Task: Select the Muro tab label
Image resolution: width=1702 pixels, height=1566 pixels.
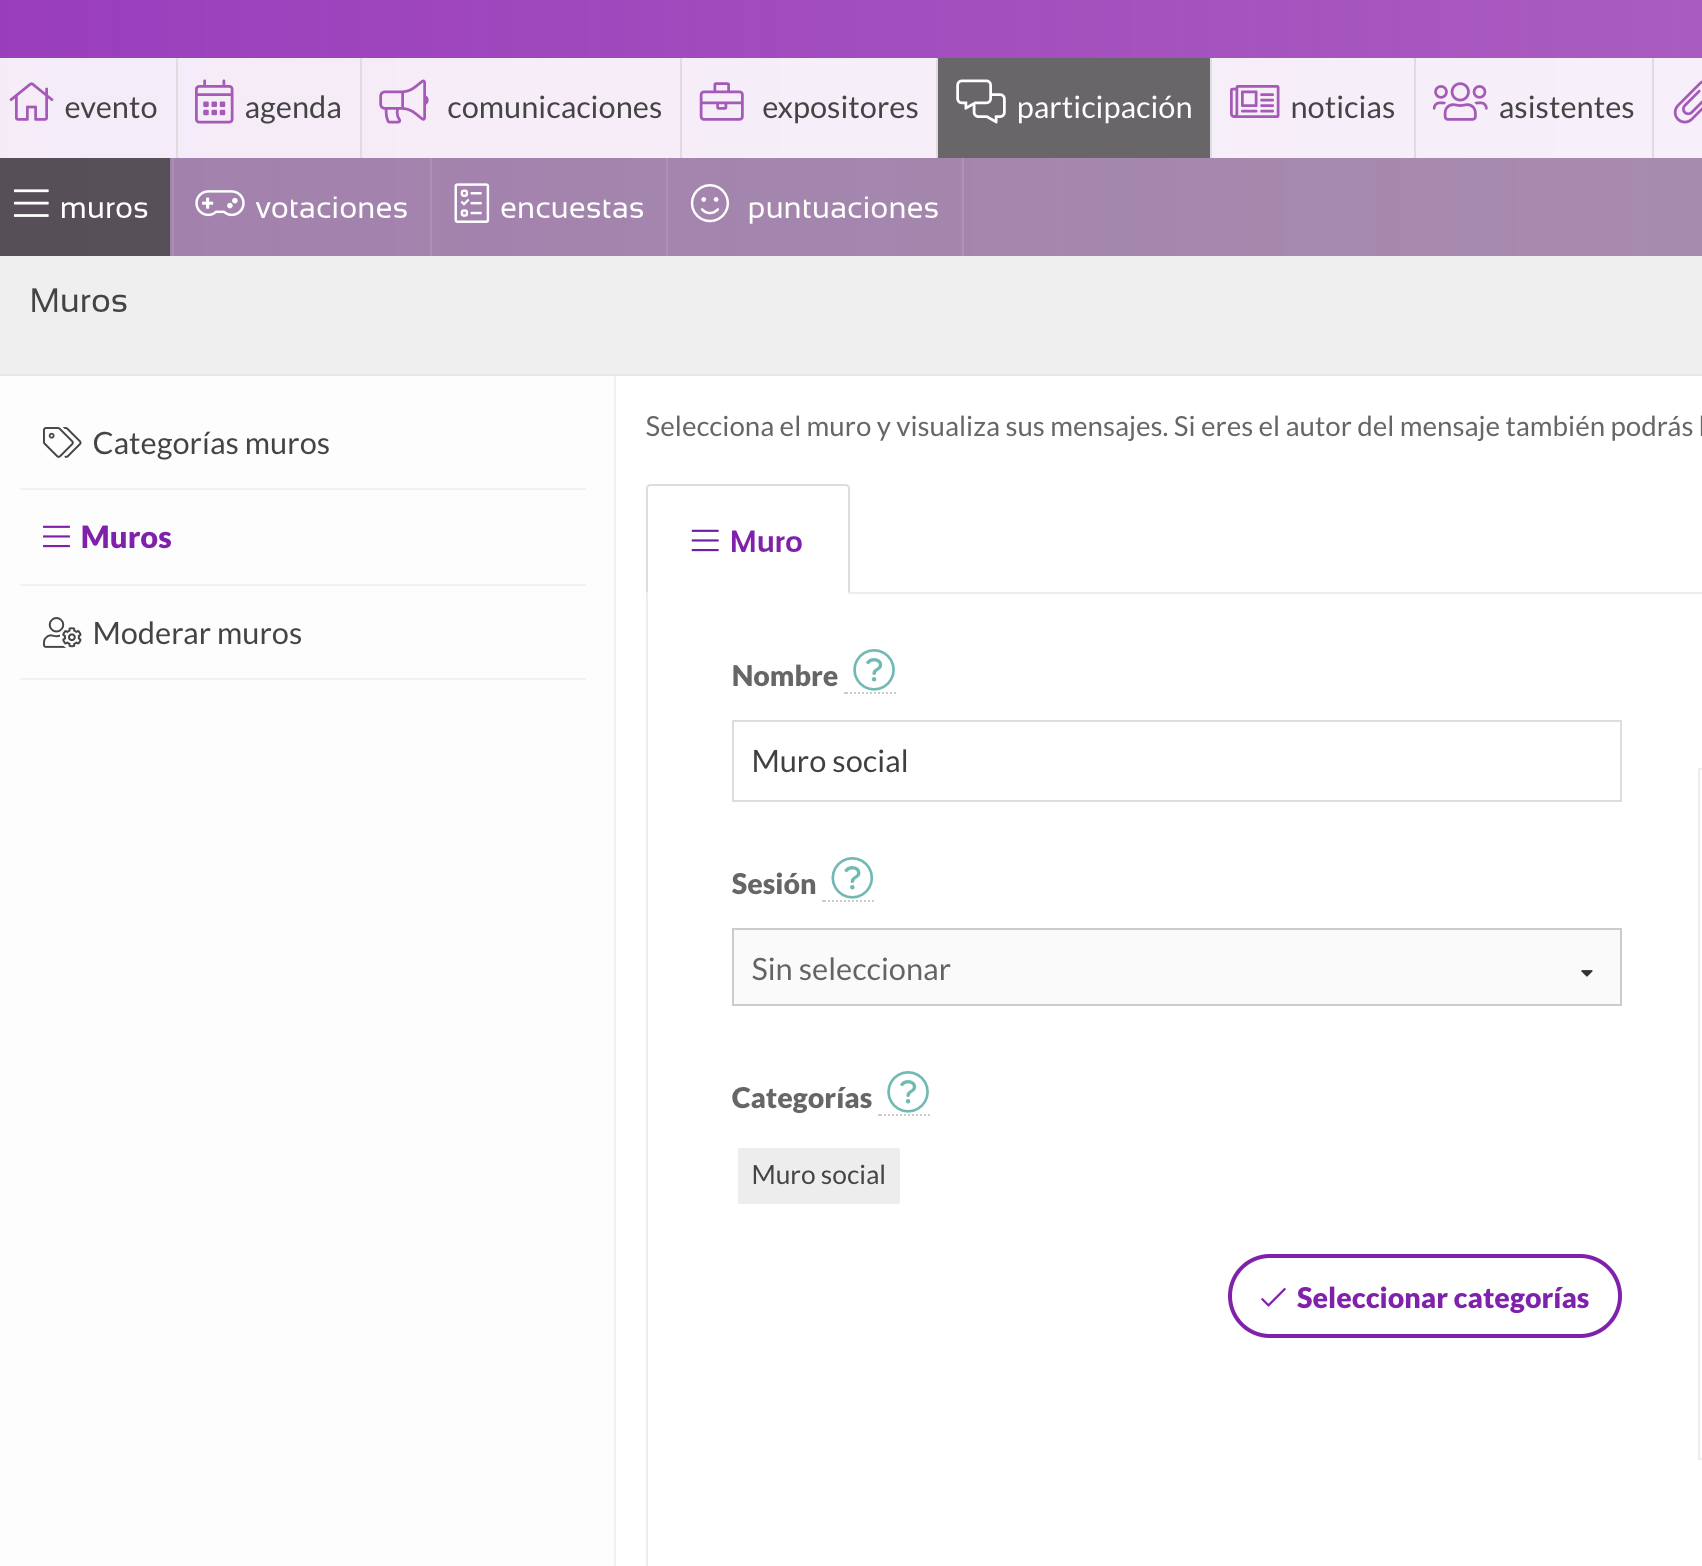Action: pyautogui.click(x=766, y=541)
